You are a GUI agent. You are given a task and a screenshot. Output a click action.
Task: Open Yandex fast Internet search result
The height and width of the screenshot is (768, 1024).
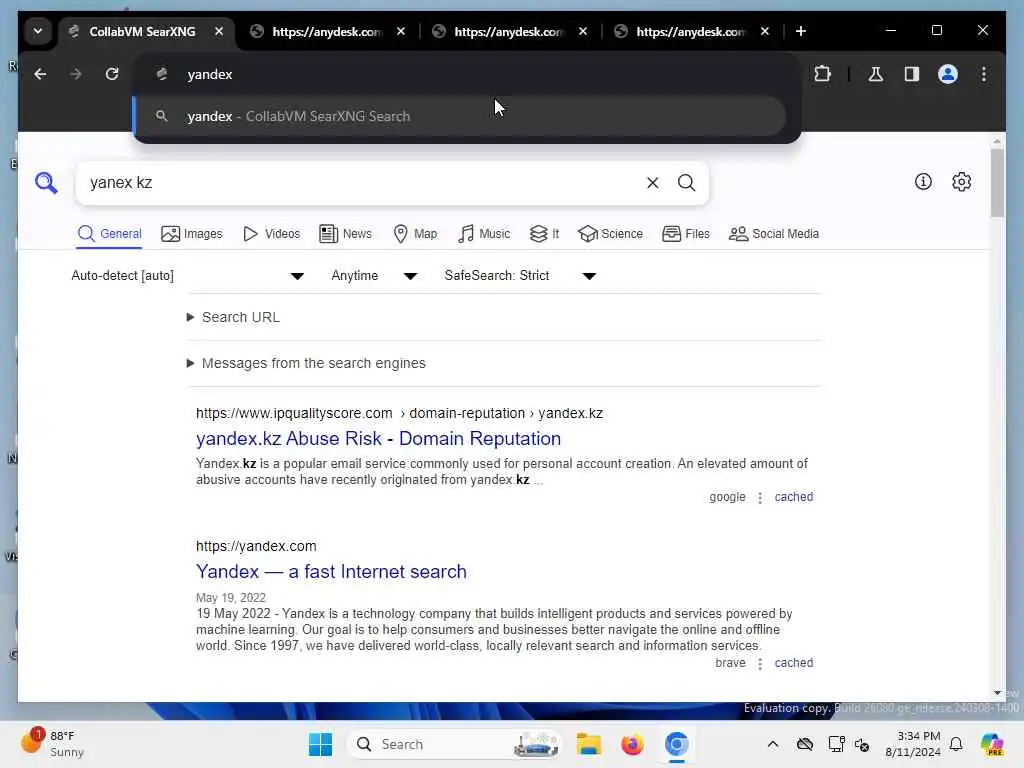[331, 572]
